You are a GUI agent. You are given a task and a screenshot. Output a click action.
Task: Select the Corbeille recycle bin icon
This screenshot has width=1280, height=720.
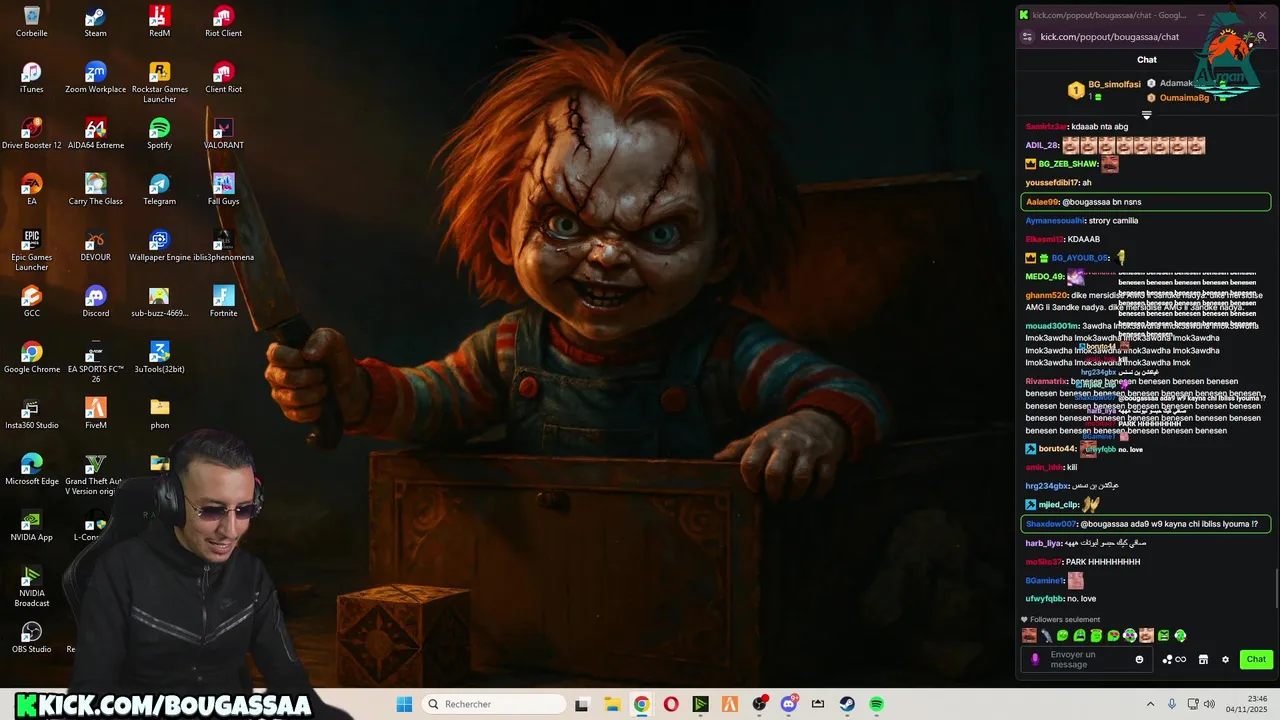coord(31,21)
